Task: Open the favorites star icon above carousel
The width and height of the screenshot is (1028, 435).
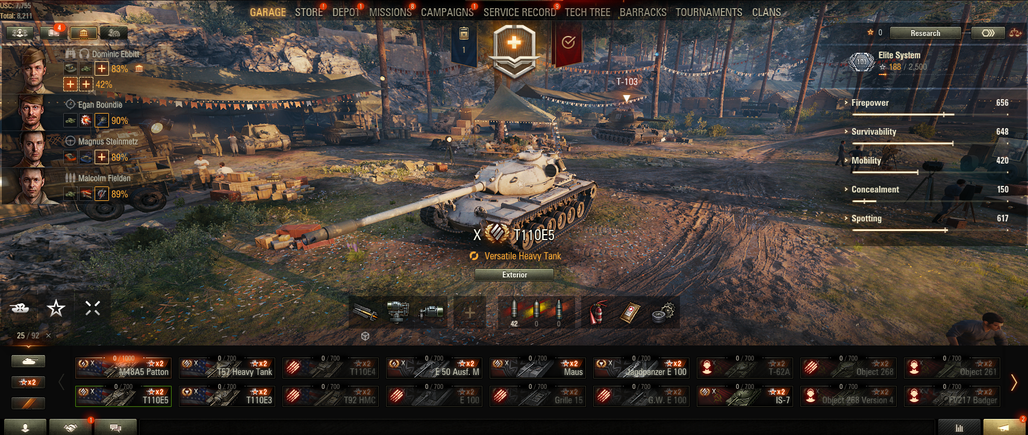Action: point(56,309)
